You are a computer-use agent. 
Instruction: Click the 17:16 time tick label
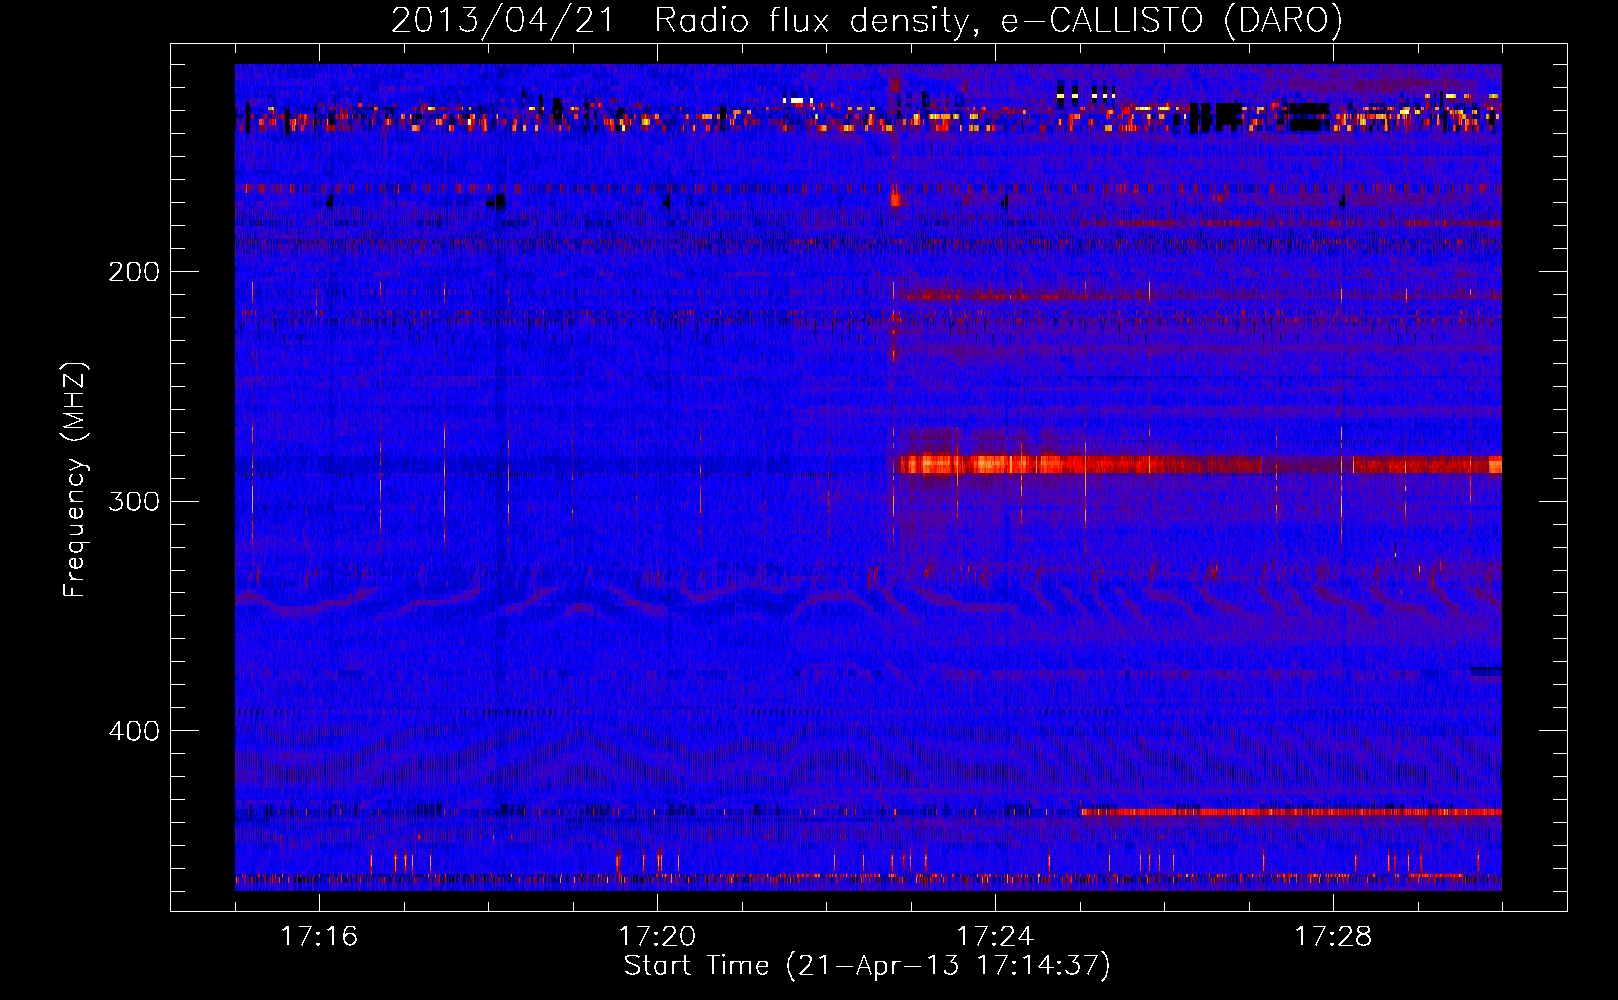click(319, 936)
